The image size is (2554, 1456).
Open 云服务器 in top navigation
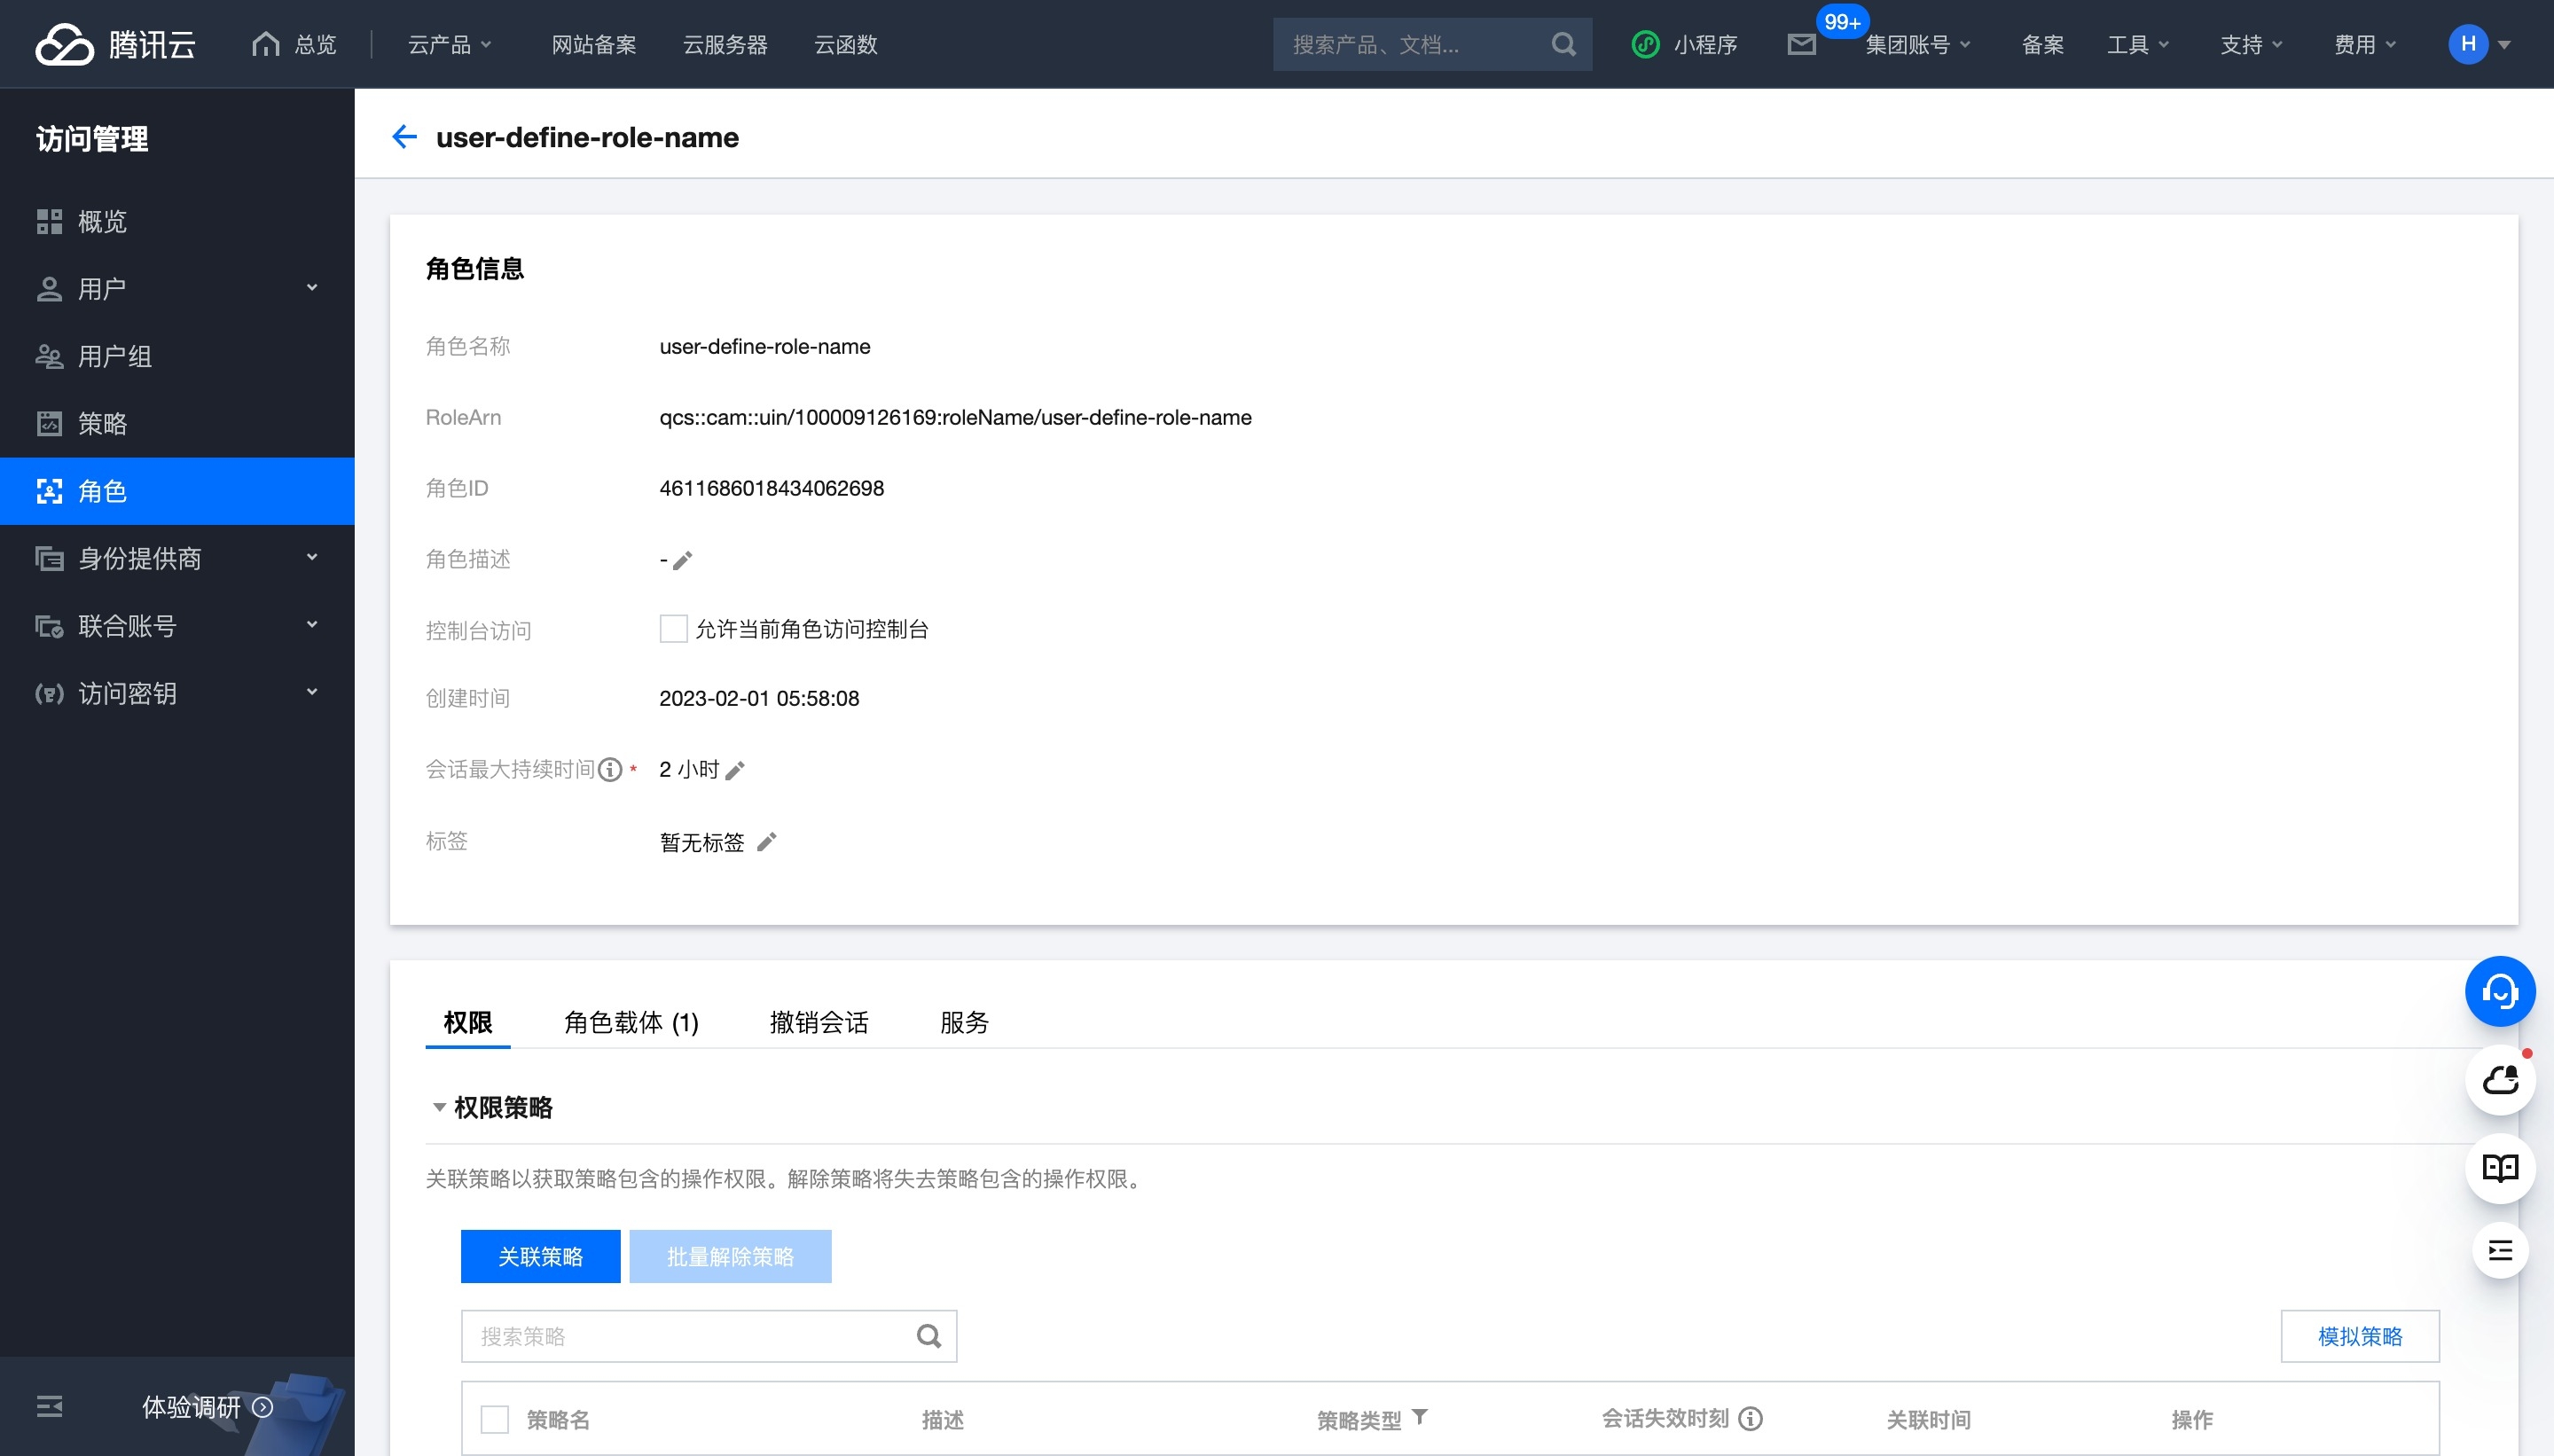tap(725, 44)
